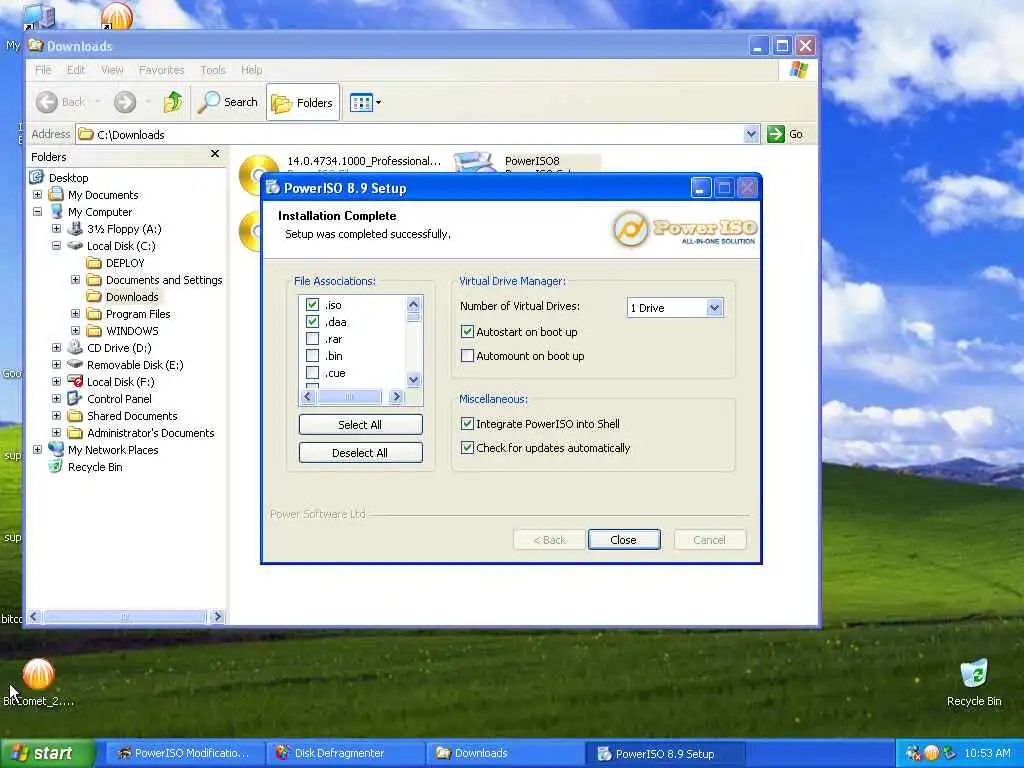Select Shared Documents folder icon
The width and height of the screenshot is (1024, 768).
tap(75, 415)
